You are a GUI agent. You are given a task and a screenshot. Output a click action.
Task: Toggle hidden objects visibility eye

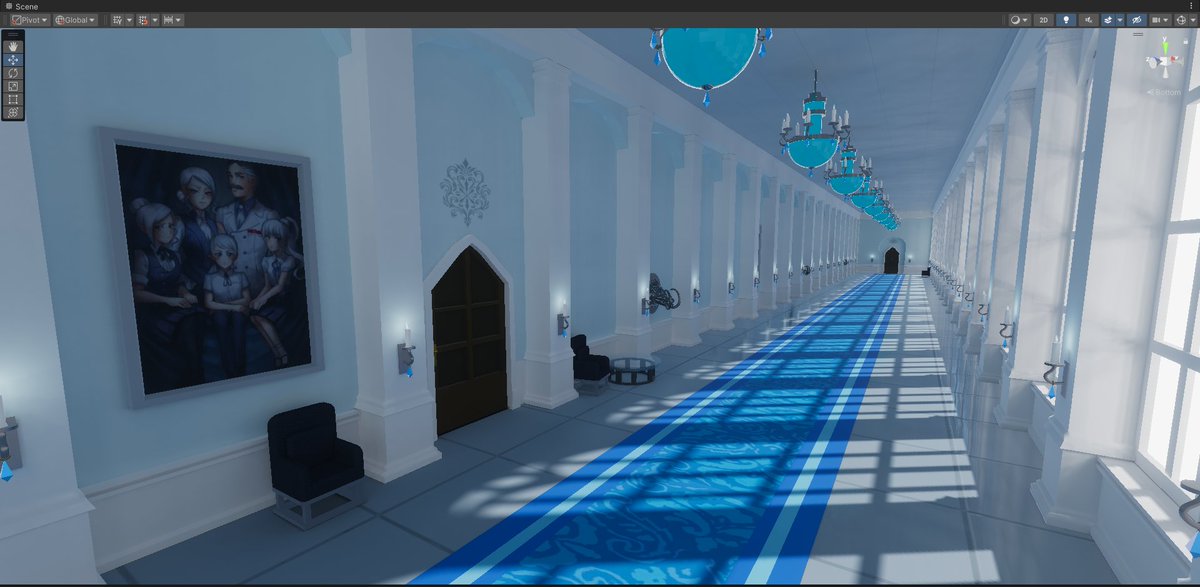(1137, 20)
